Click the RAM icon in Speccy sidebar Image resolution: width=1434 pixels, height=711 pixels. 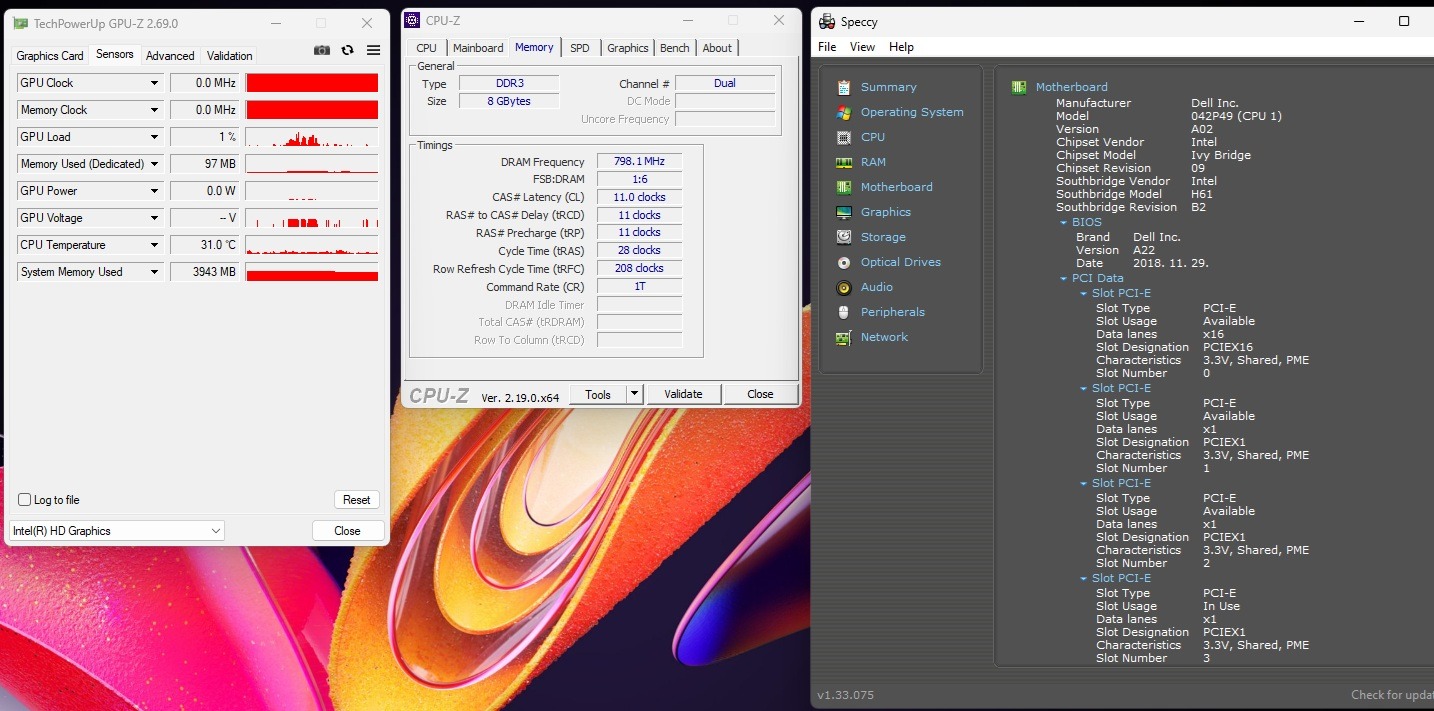pyautogui.click(x=844, y=162)
